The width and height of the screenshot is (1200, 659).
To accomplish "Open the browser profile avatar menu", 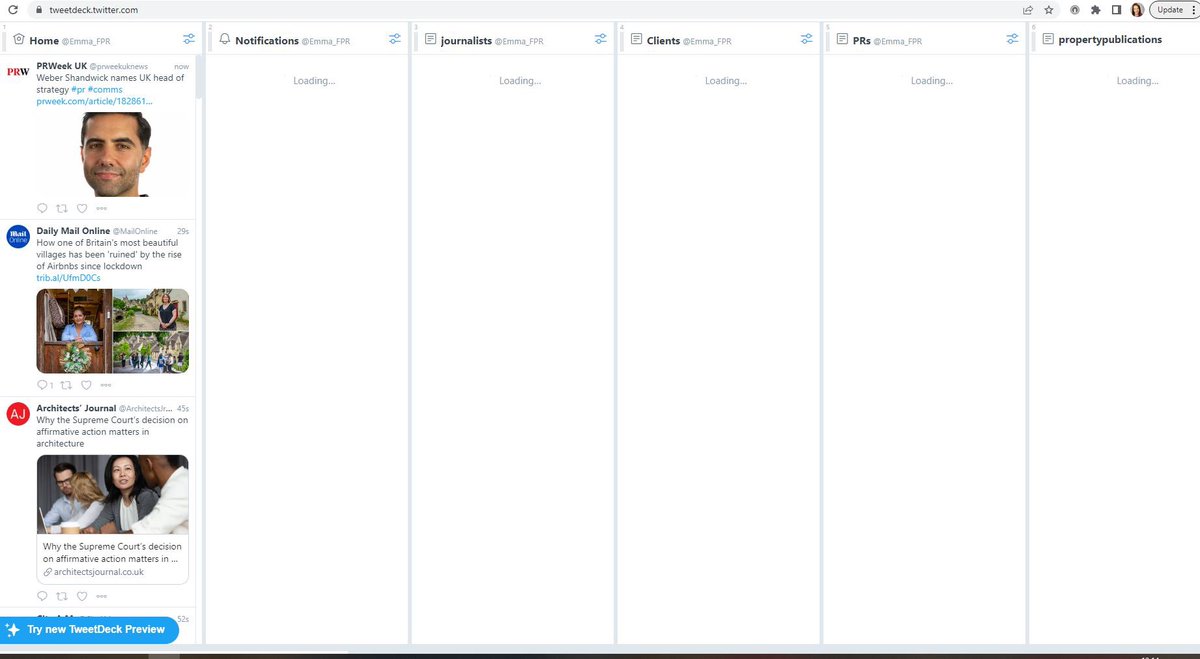I will (x=1137, y=9).
